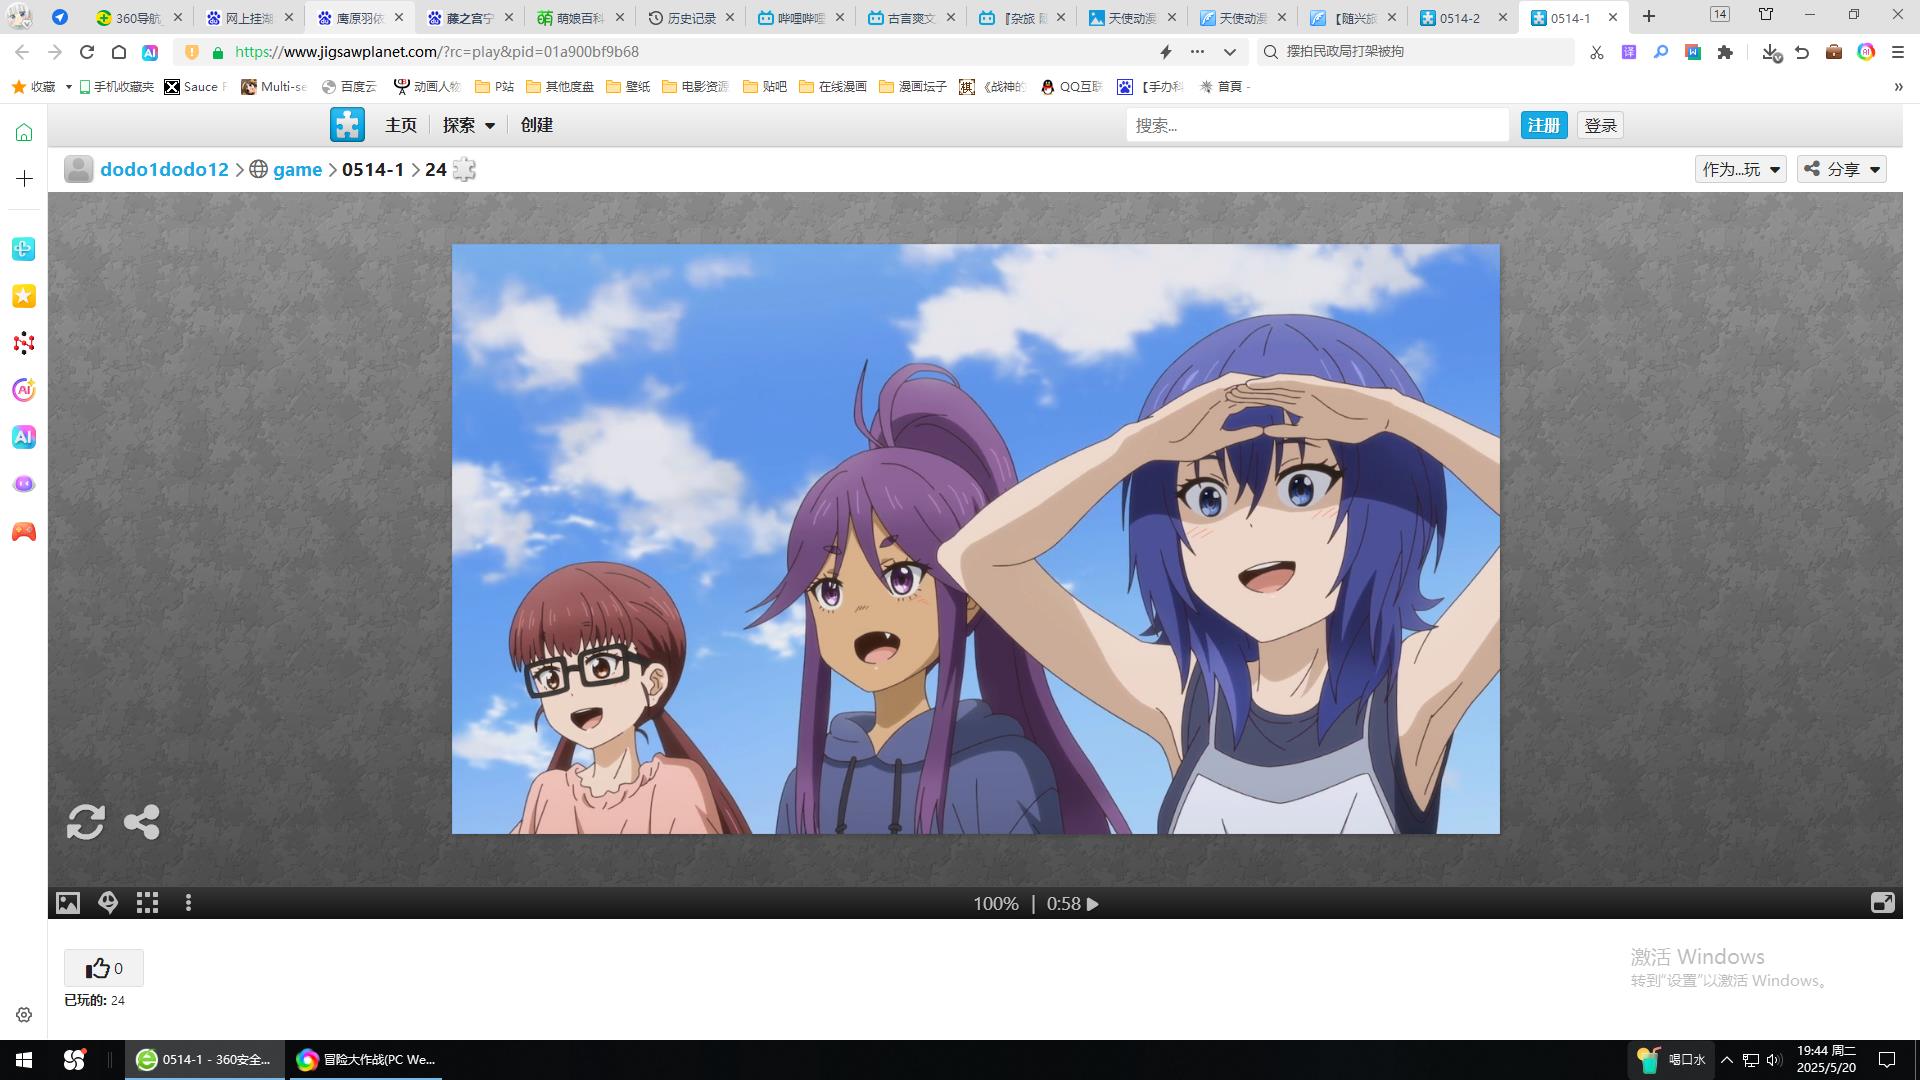Click the browser address bar URL
This screenshot has width=1920, height=1080.
click(x=437, y=52)
